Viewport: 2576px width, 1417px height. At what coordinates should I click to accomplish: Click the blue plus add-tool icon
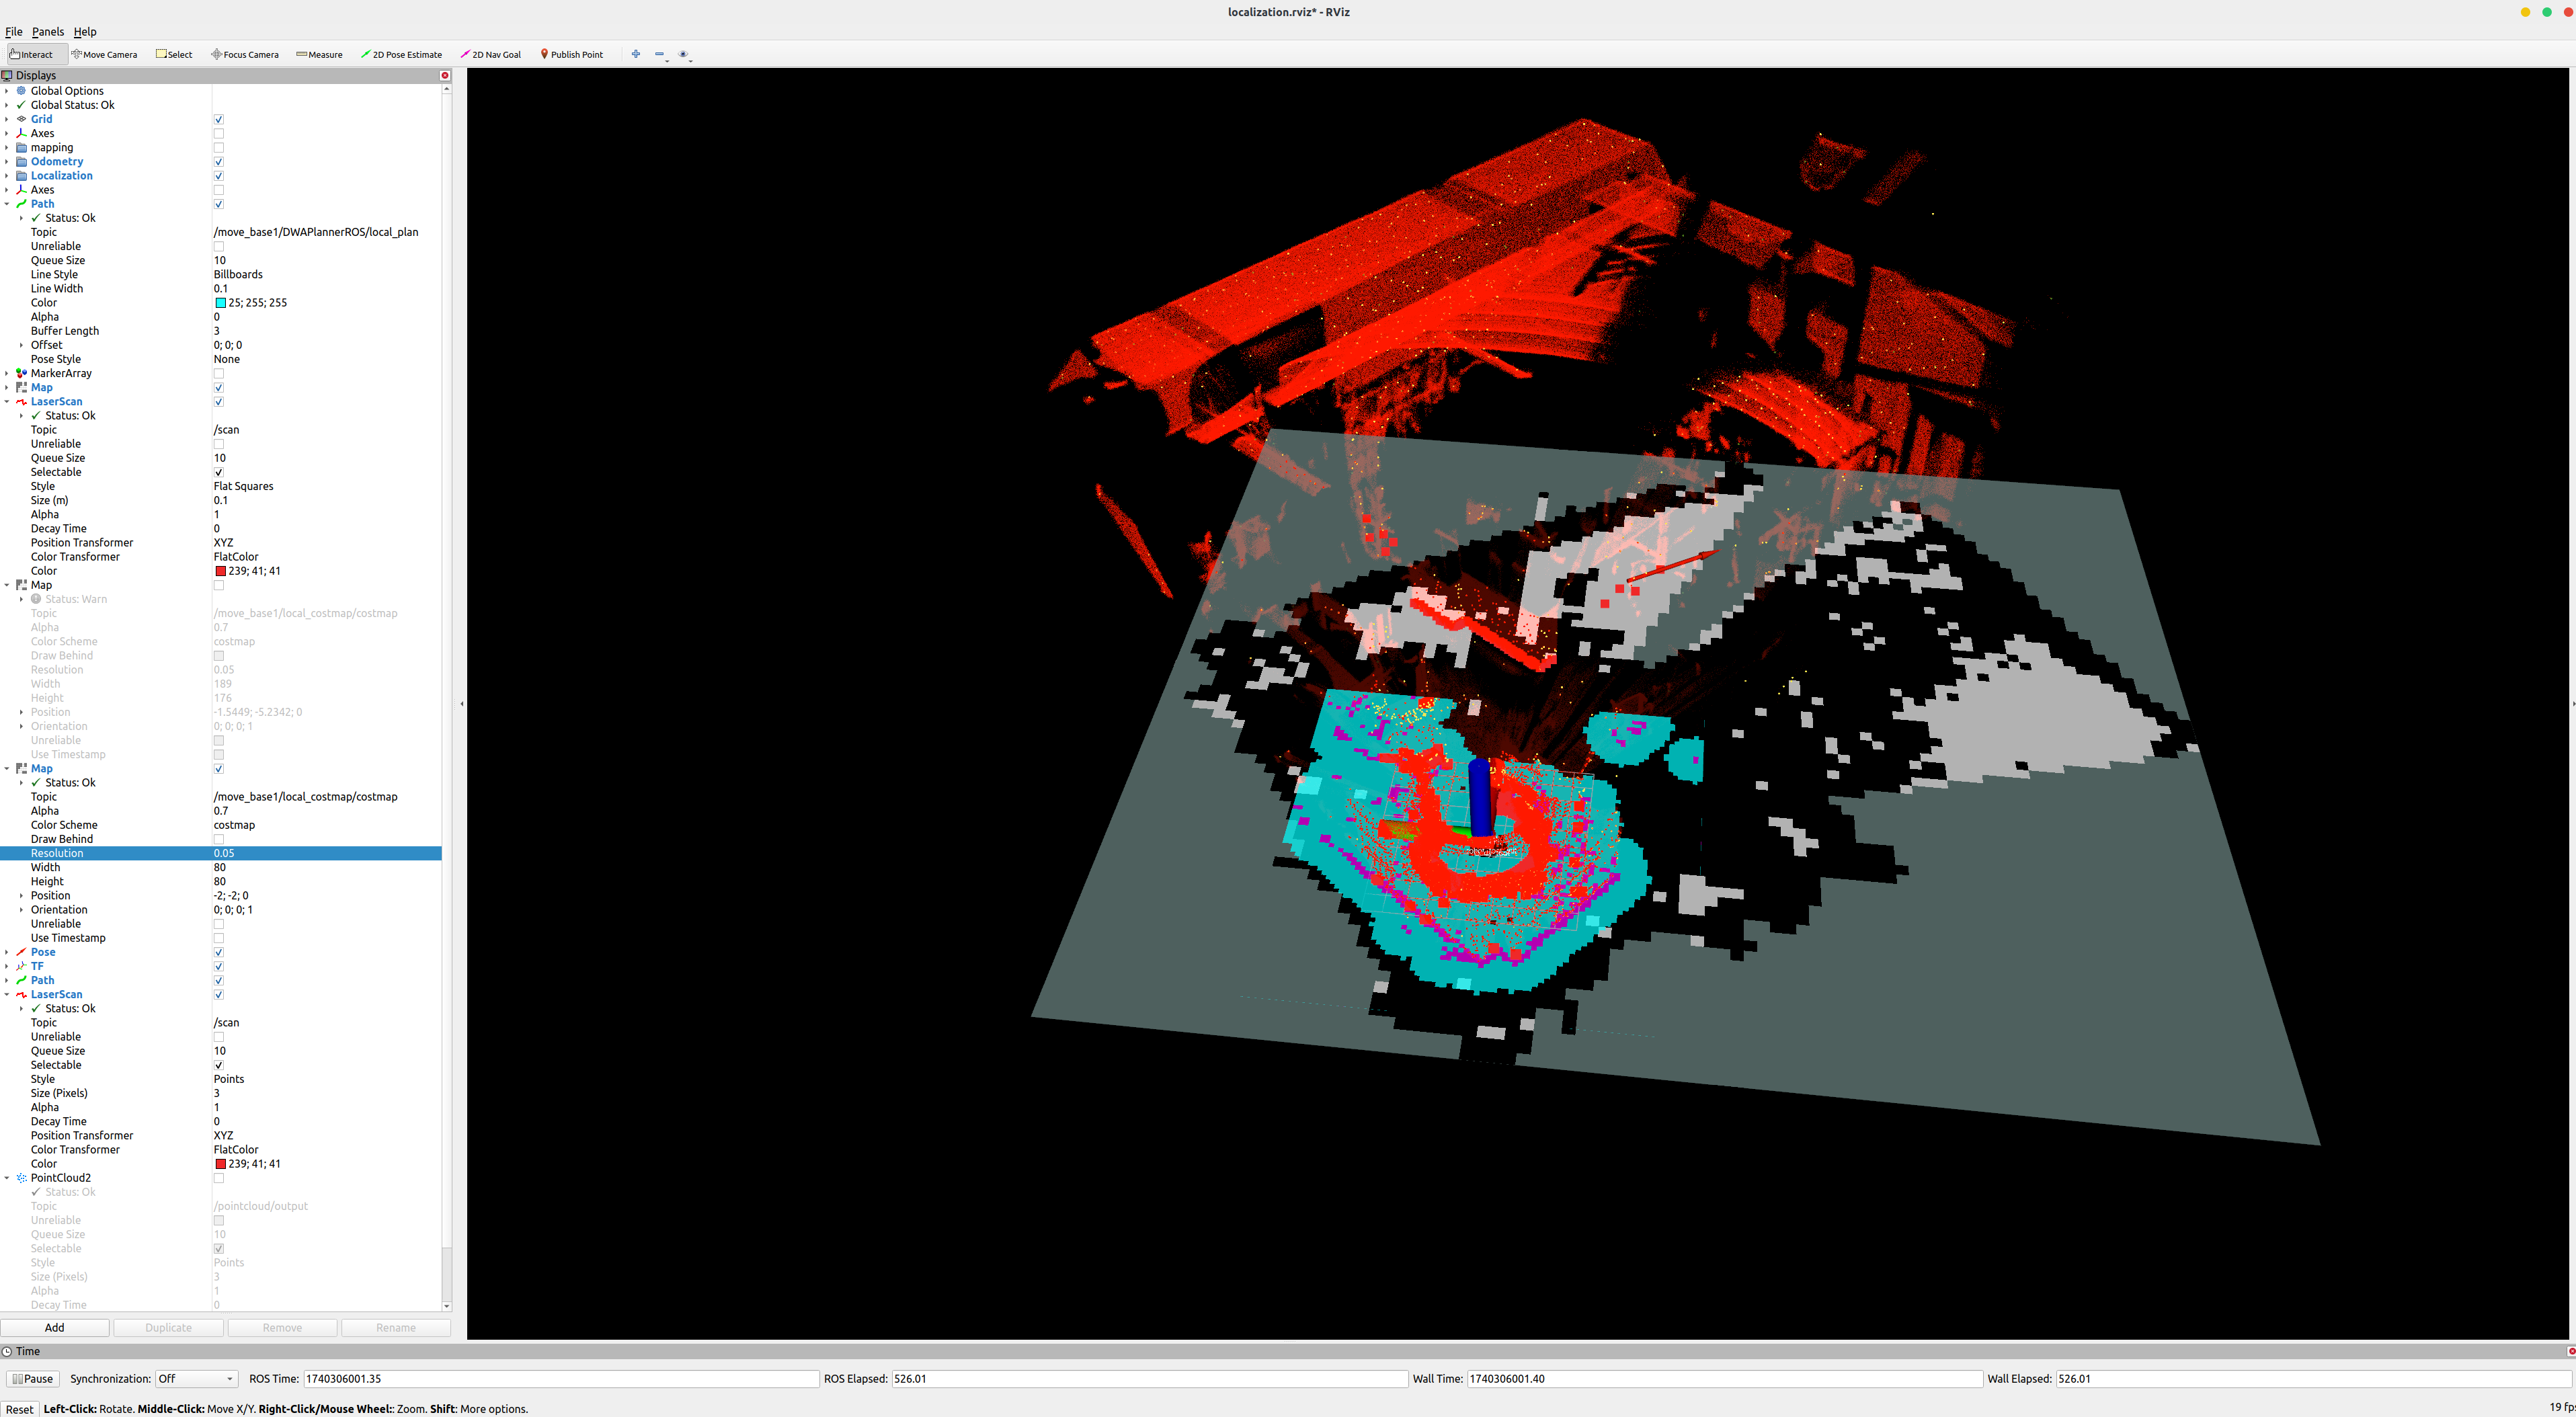point(636,54)
